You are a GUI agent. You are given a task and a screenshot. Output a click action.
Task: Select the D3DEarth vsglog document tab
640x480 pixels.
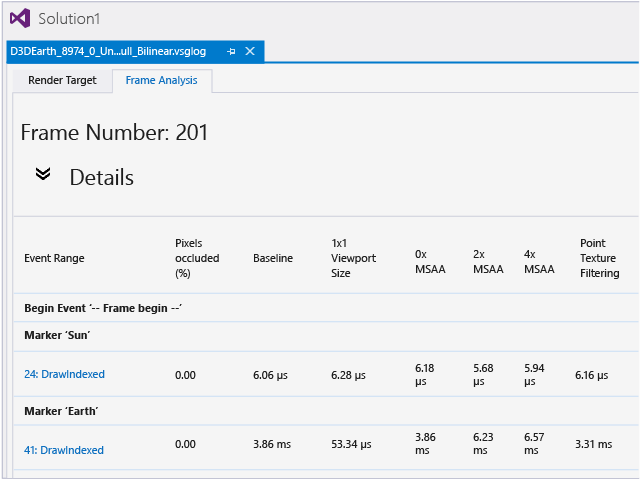point(112,51)
